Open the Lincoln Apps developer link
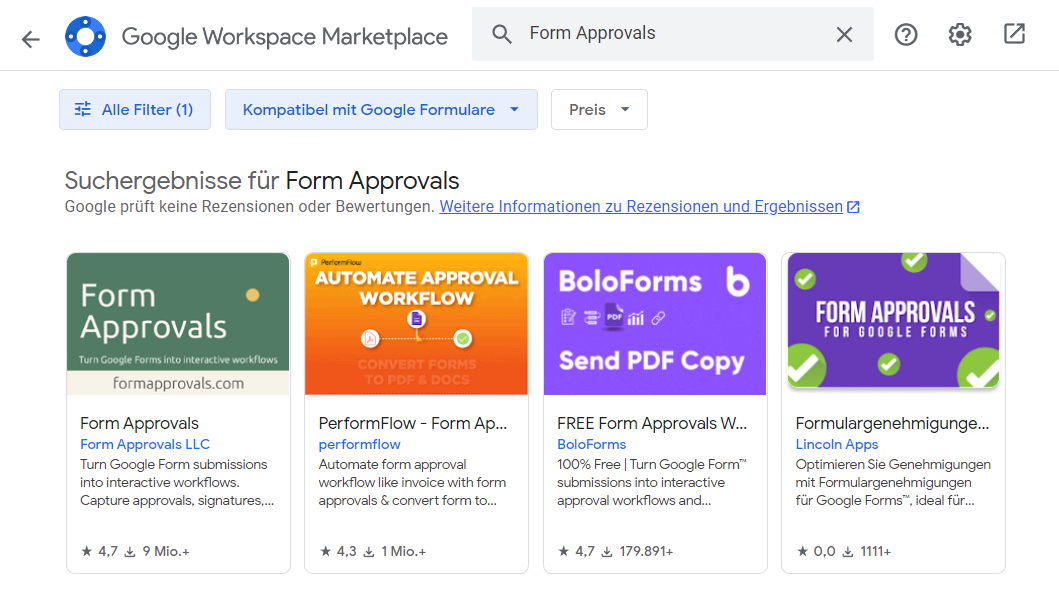The width and height of the screenshot is (1059, 592). coord(836,444)
